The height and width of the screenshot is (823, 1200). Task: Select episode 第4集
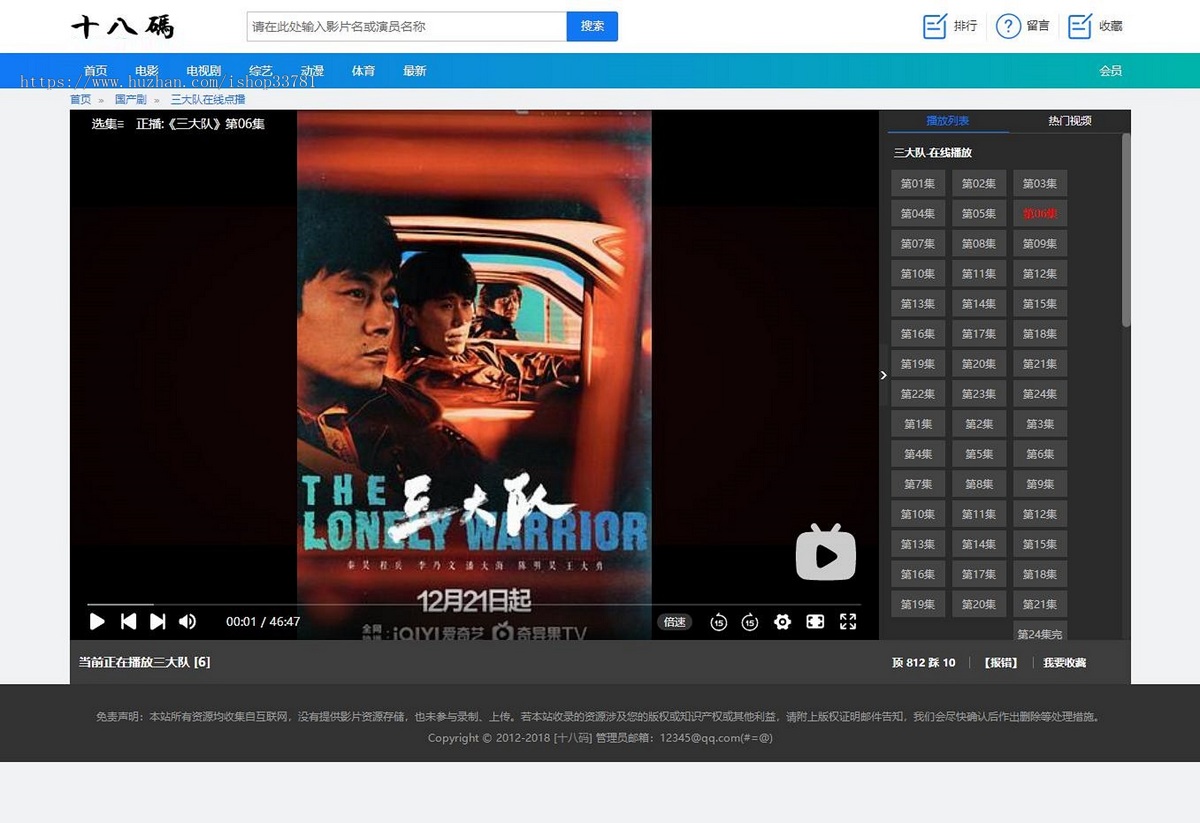tap(918, 454)
